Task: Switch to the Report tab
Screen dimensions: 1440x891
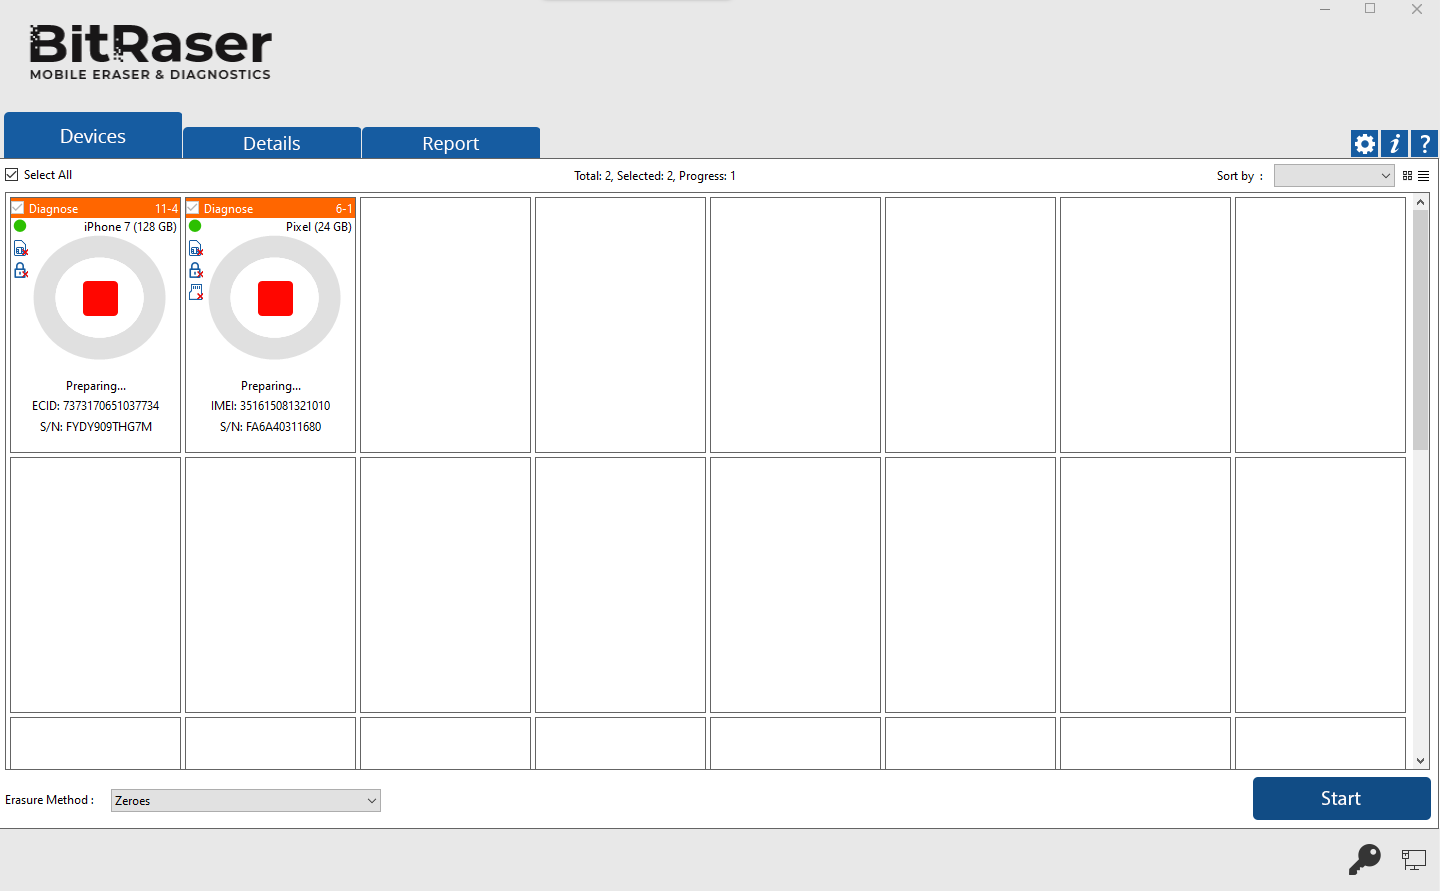Action: [451, 143]
